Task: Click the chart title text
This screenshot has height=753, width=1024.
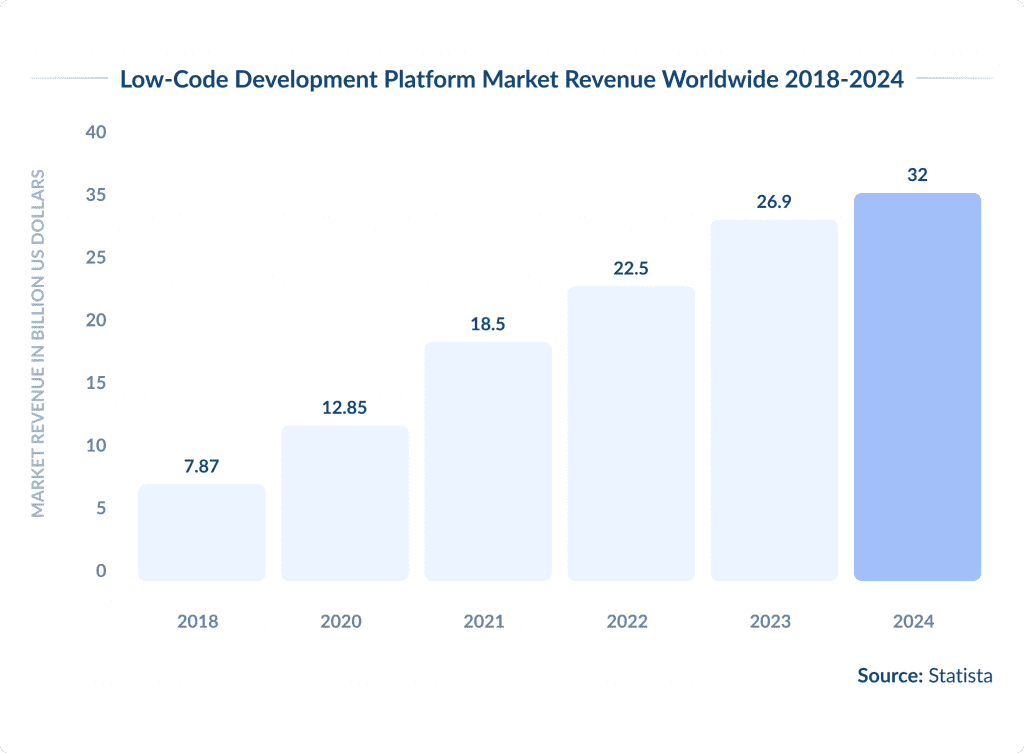Action: [512, 79]
